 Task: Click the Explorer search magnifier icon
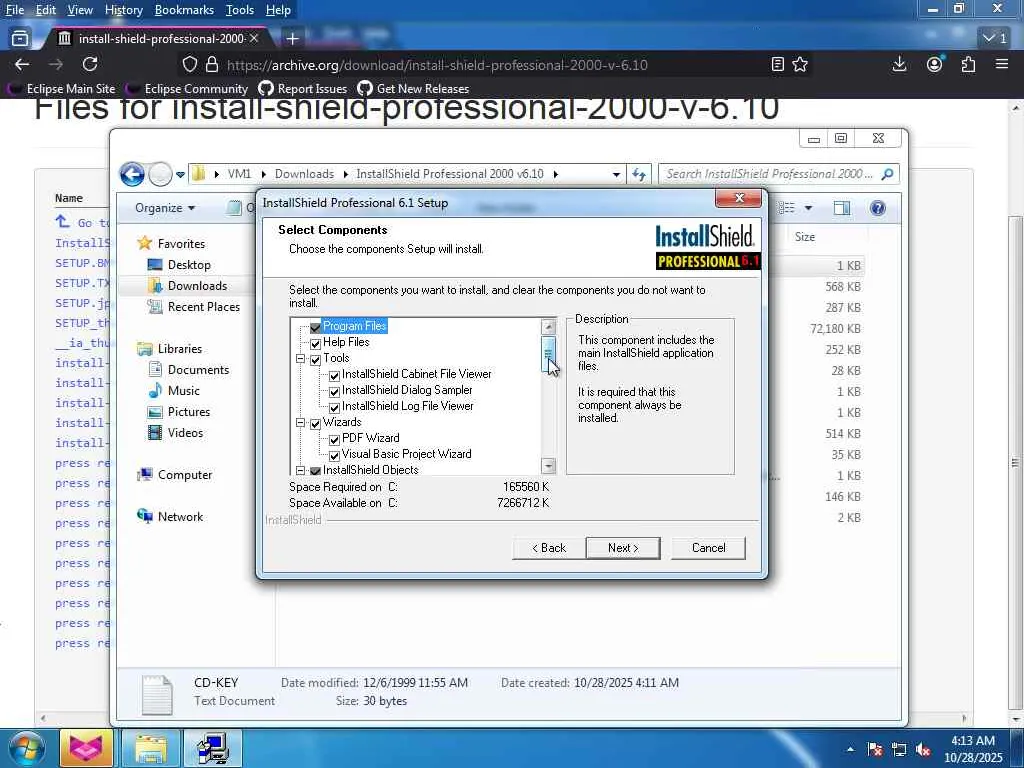coord(887,174)
